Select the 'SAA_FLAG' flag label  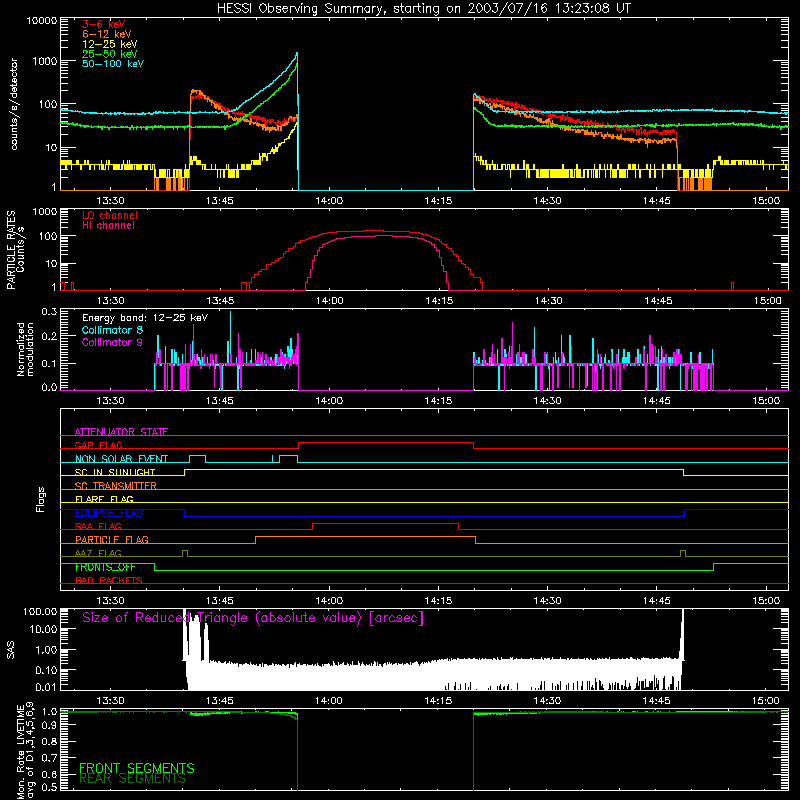click(98, 526)
